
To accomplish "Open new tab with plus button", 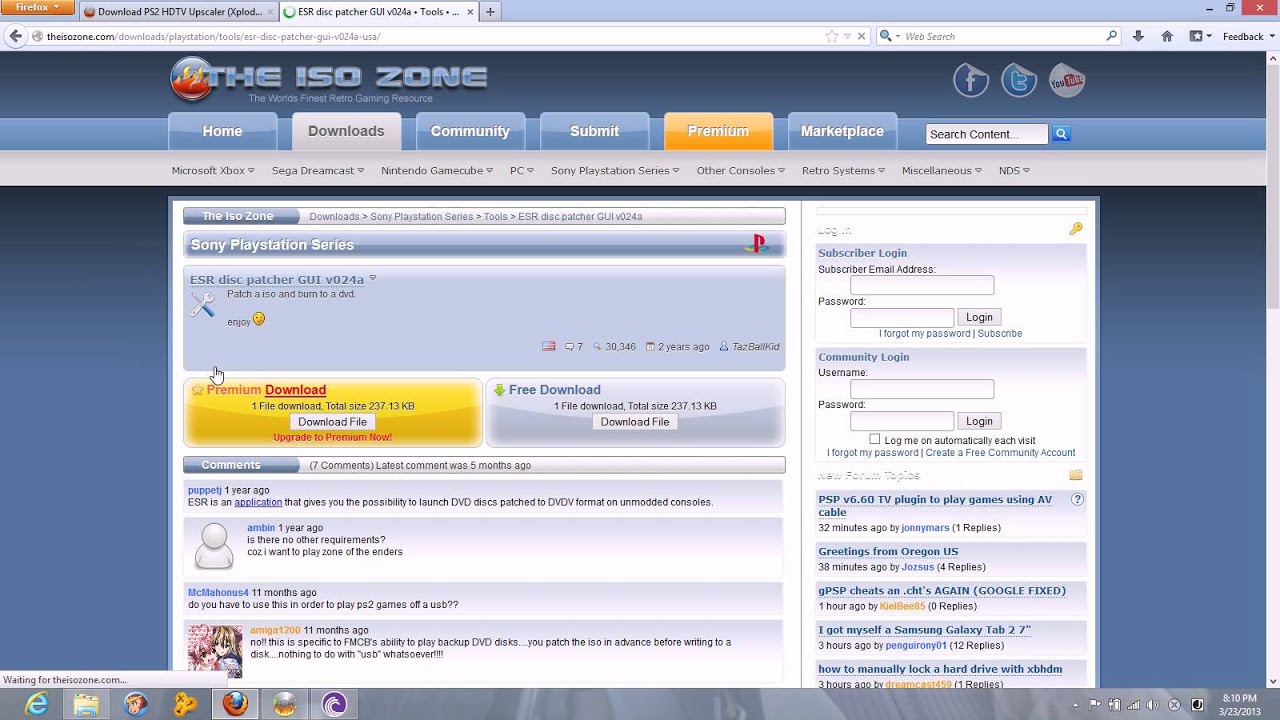I will coord(490,12).
